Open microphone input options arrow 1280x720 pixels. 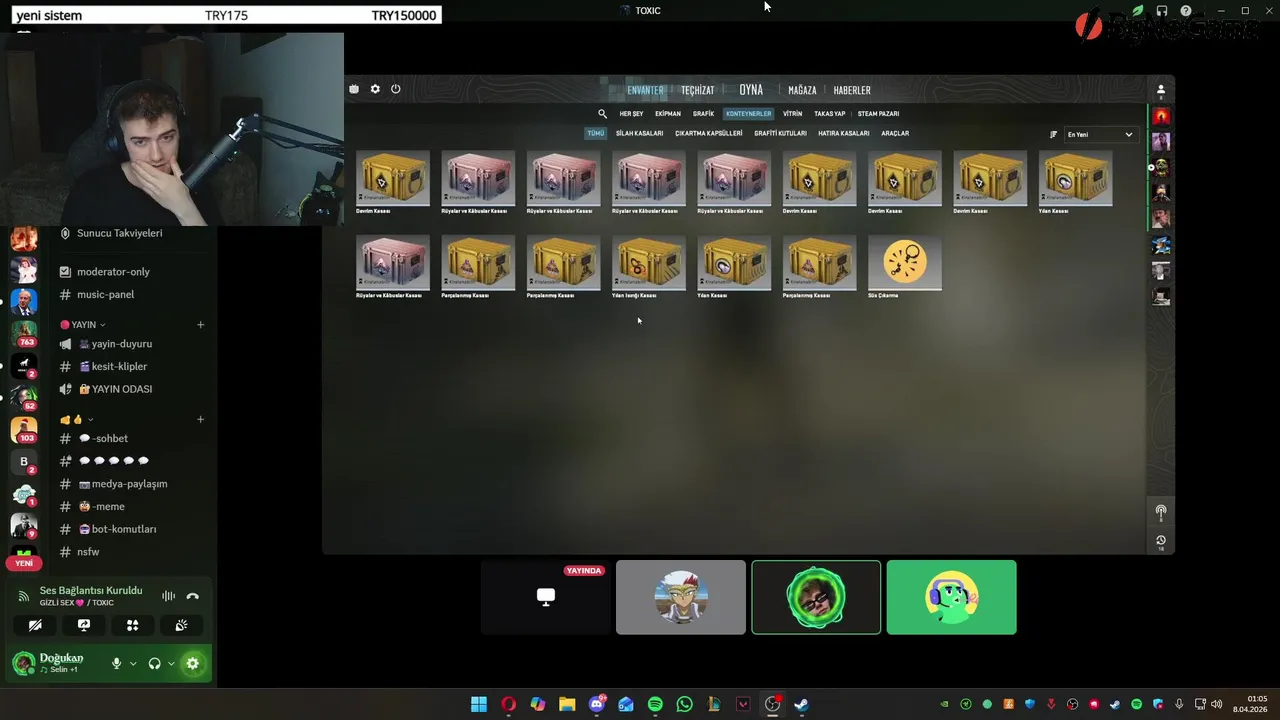pos(133,663)
